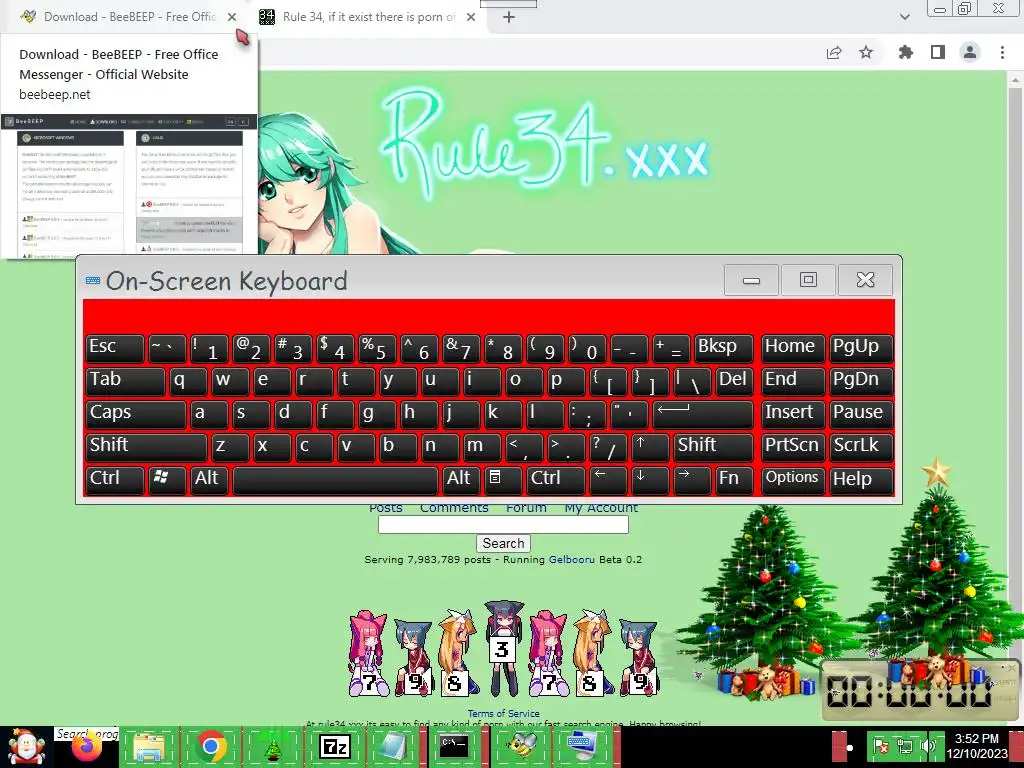Toggle the Fn key on keyboard

point(733,479)
